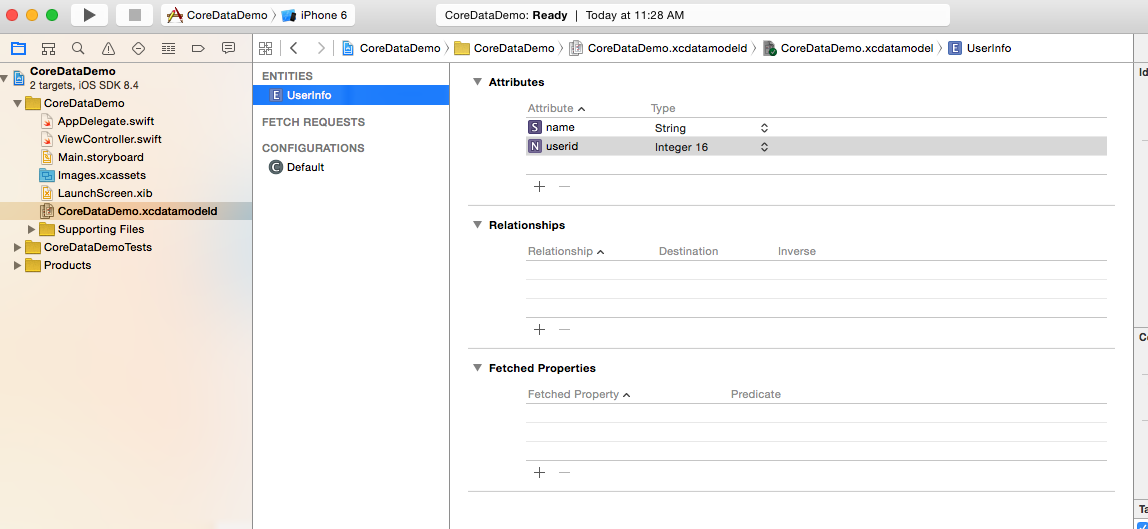
Task: Open the Debug navigator
Action: [x=168, y=48]
